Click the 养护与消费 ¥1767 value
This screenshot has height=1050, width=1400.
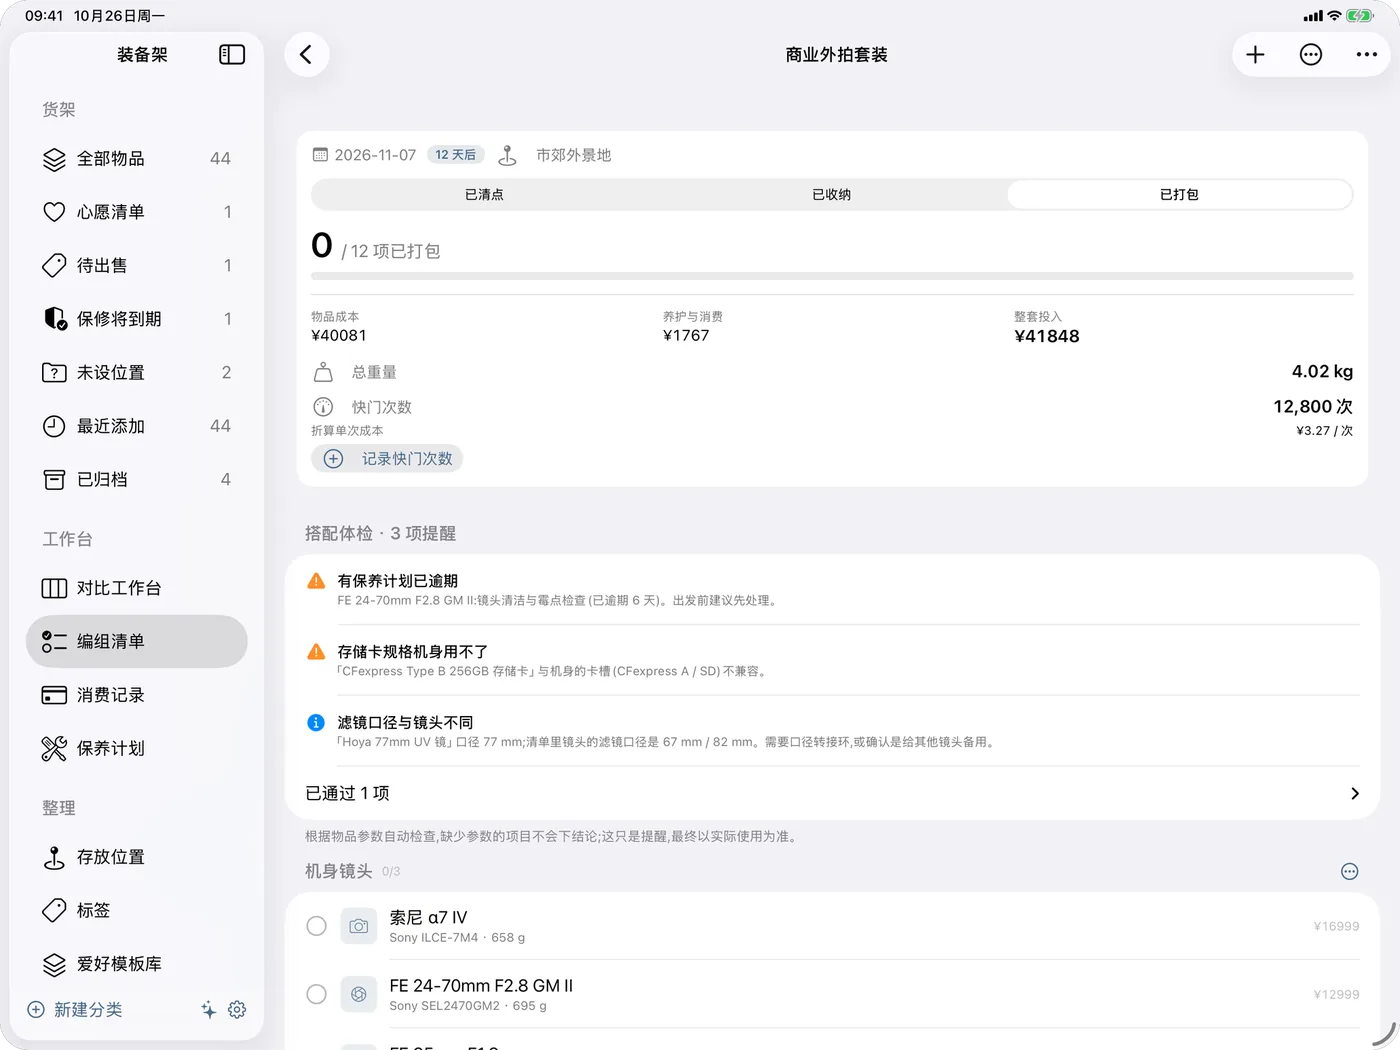686,336
